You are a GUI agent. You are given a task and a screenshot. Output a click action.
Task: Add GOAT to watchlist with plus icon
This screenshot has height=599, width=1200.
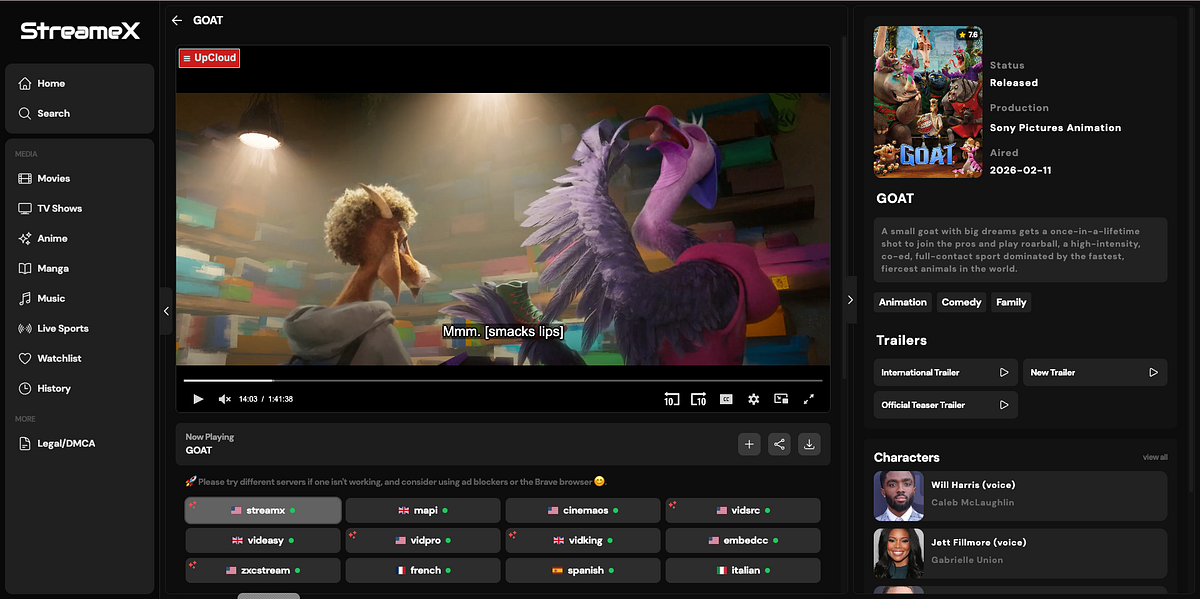point(749,444)
